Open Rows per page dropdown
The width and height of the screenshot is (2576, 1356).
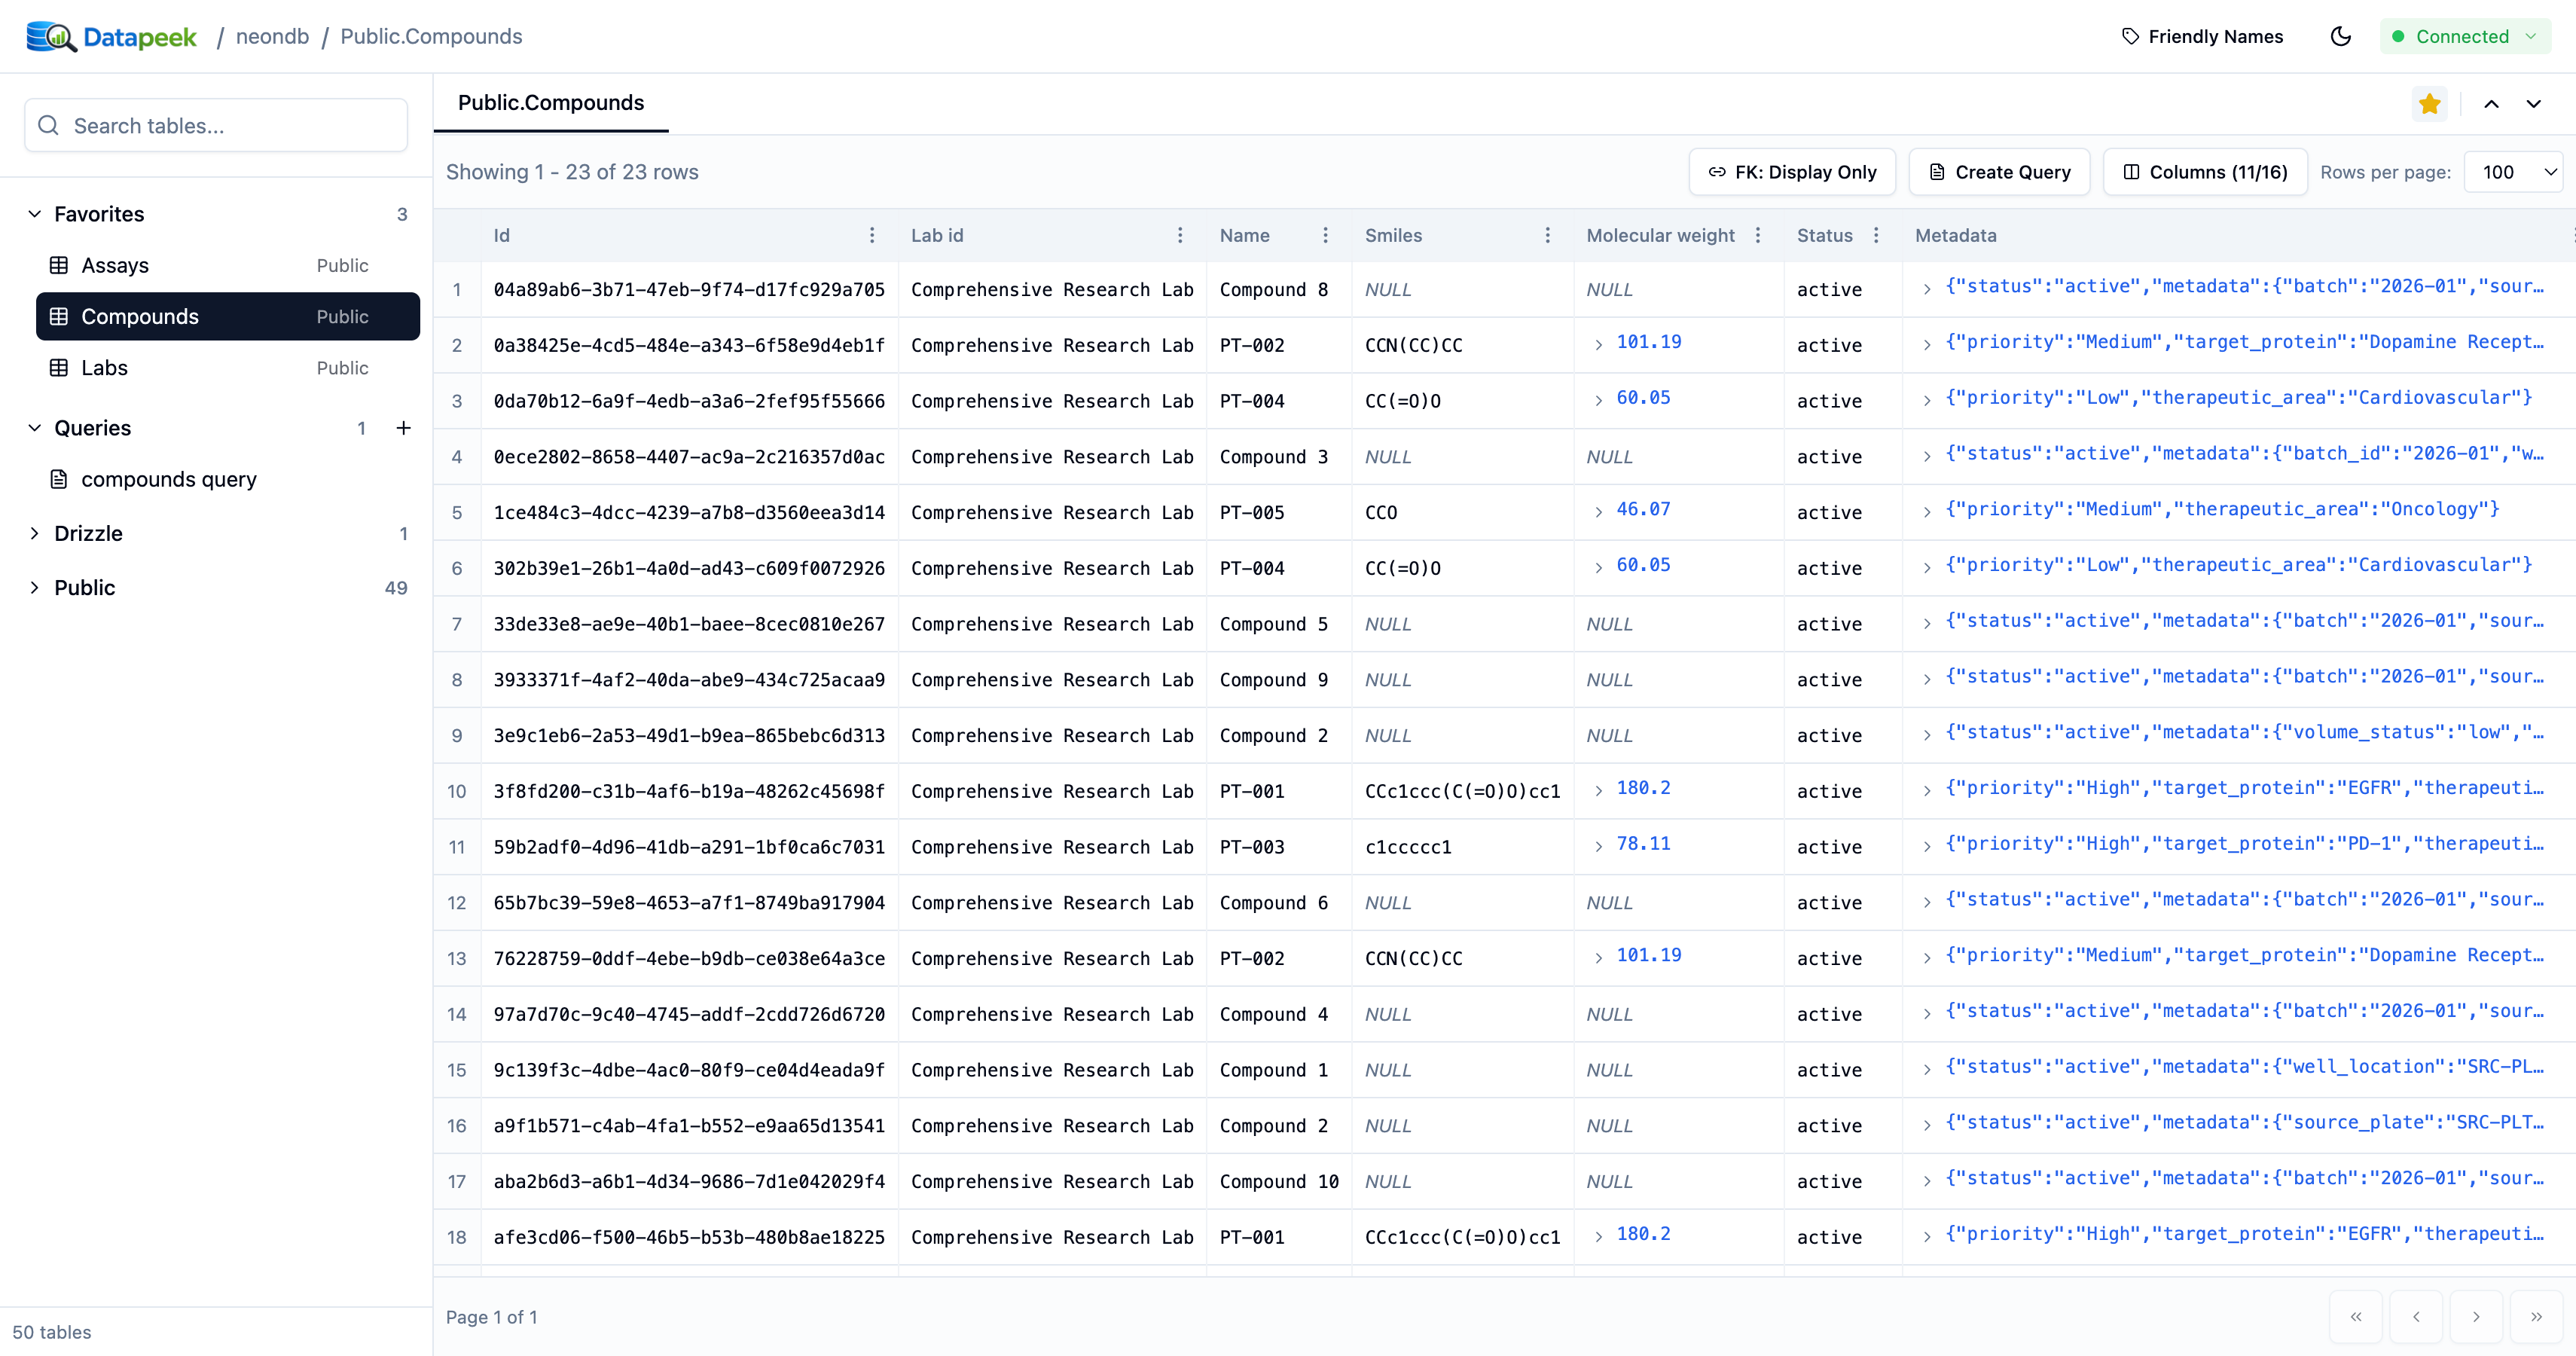pyautogui.click(x=2513, y=172)
